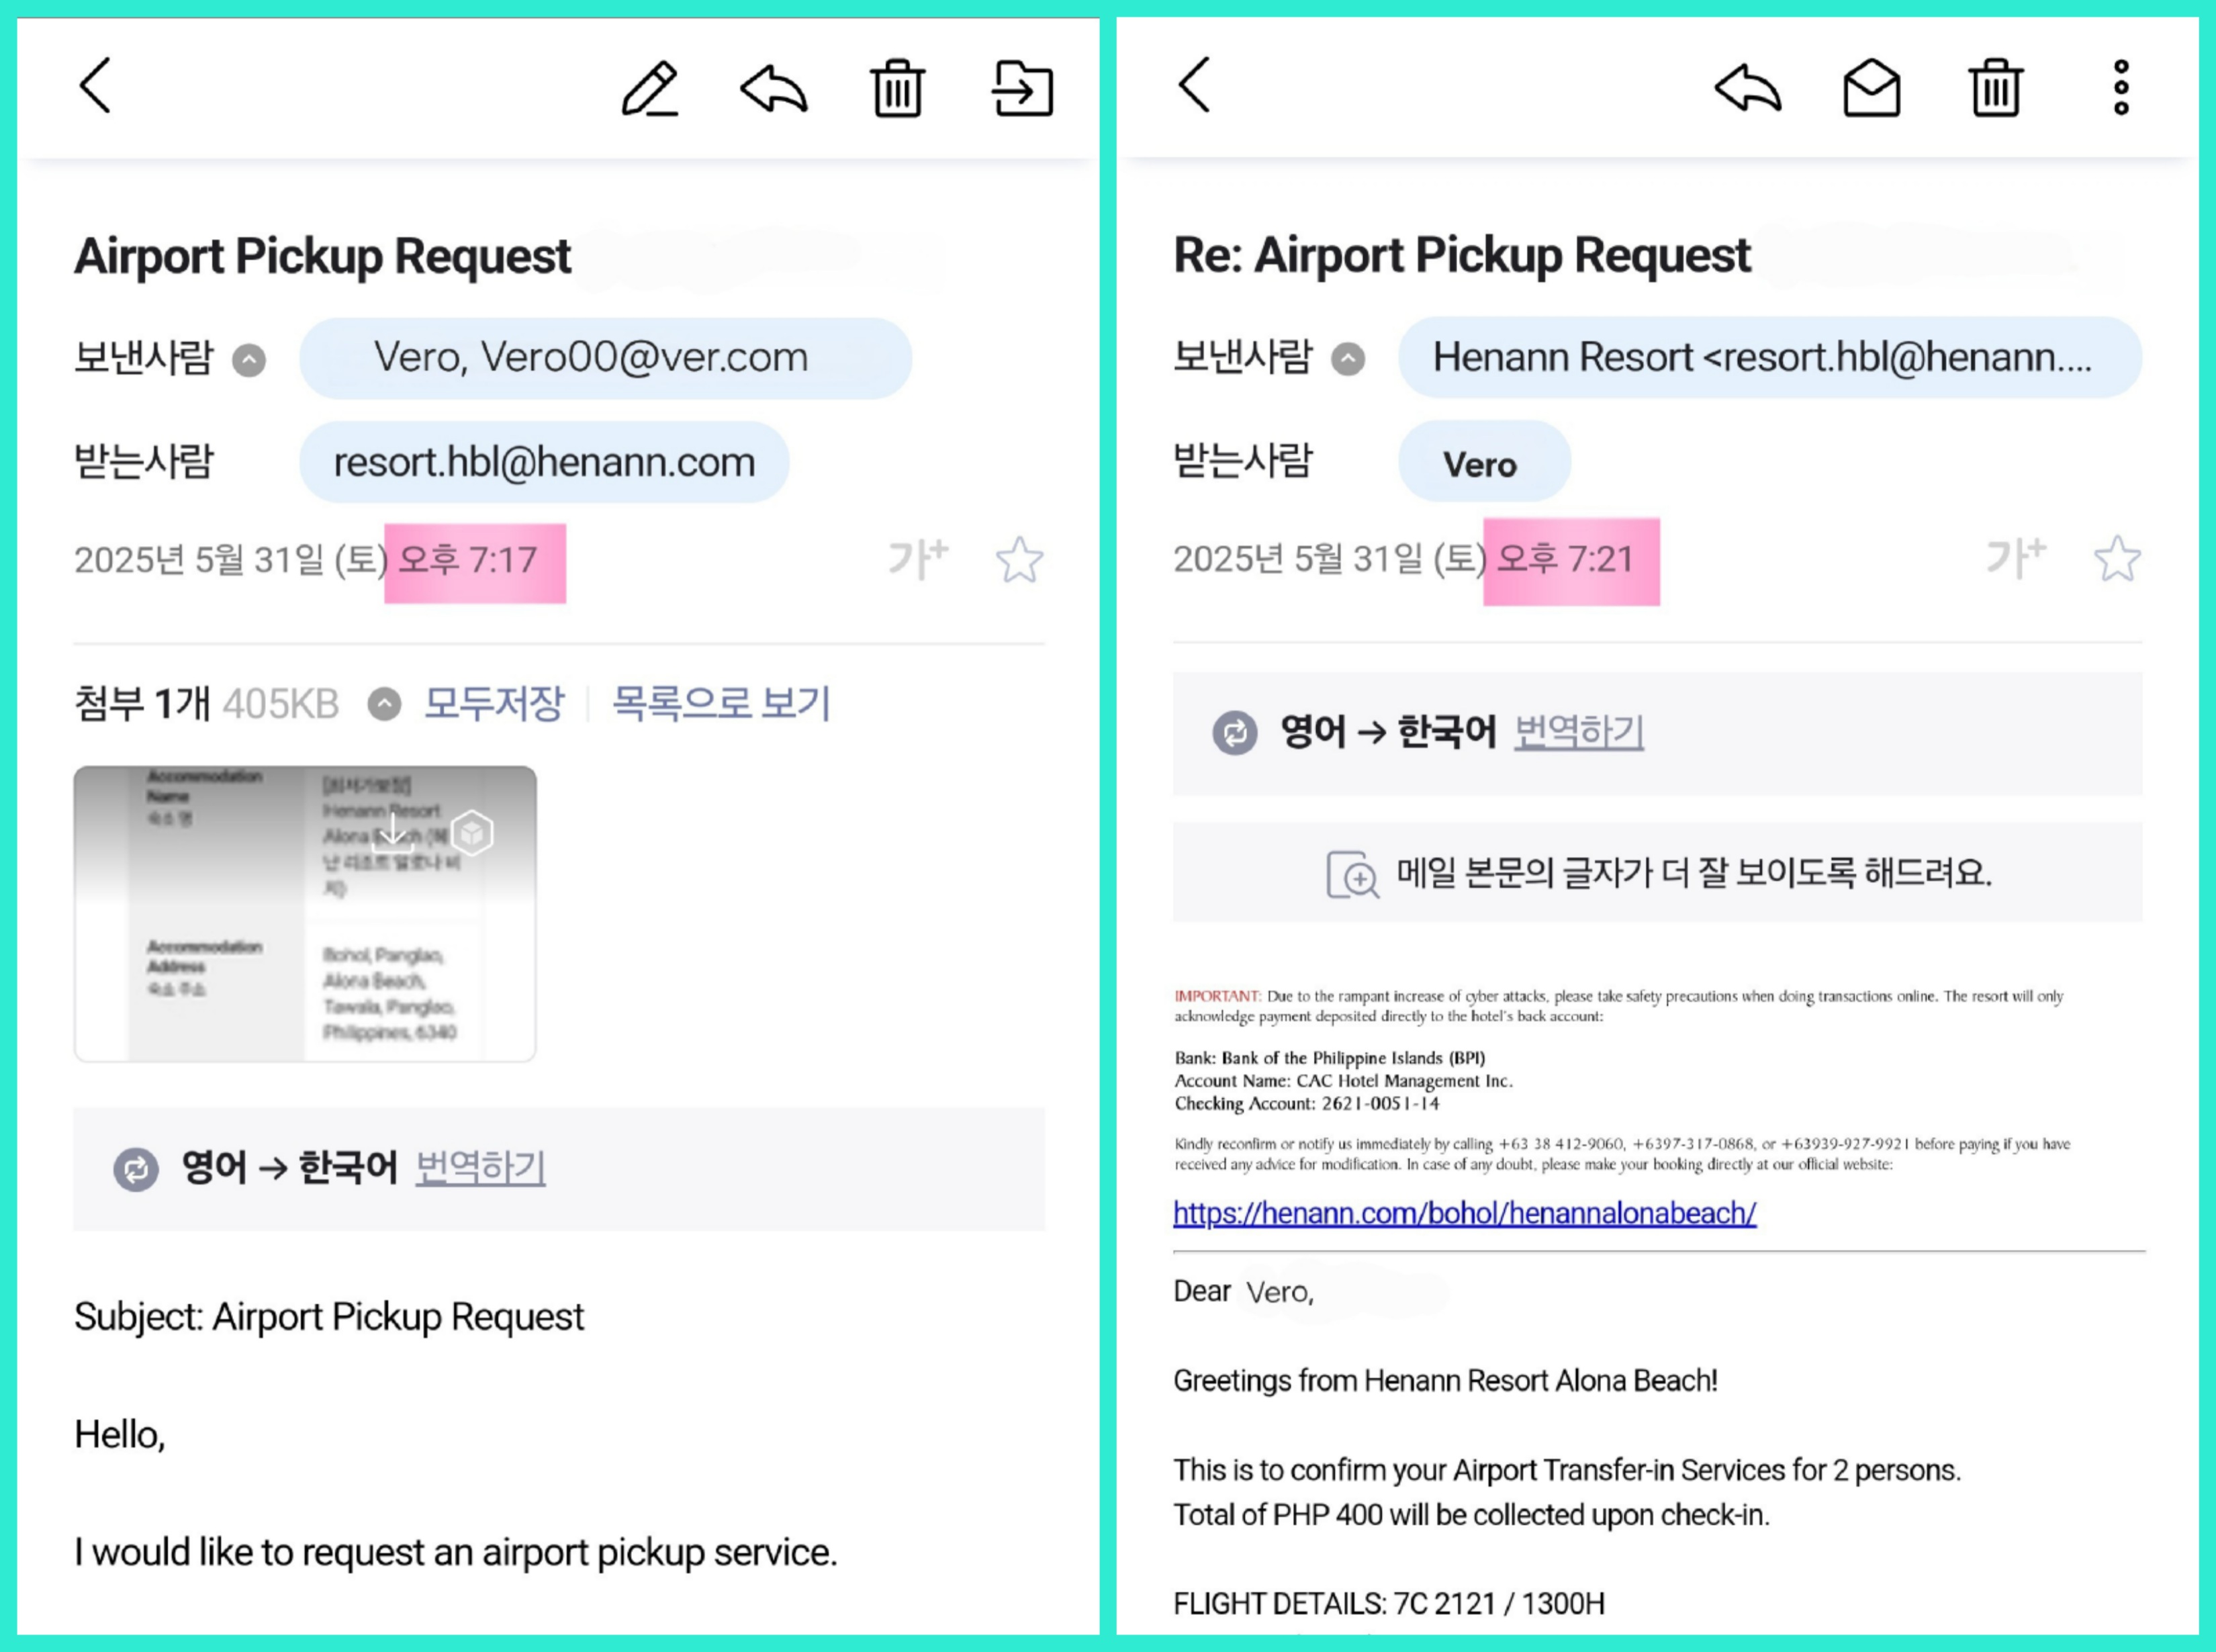Click 목록으로 보기 list view link

(x=720, y=703)
